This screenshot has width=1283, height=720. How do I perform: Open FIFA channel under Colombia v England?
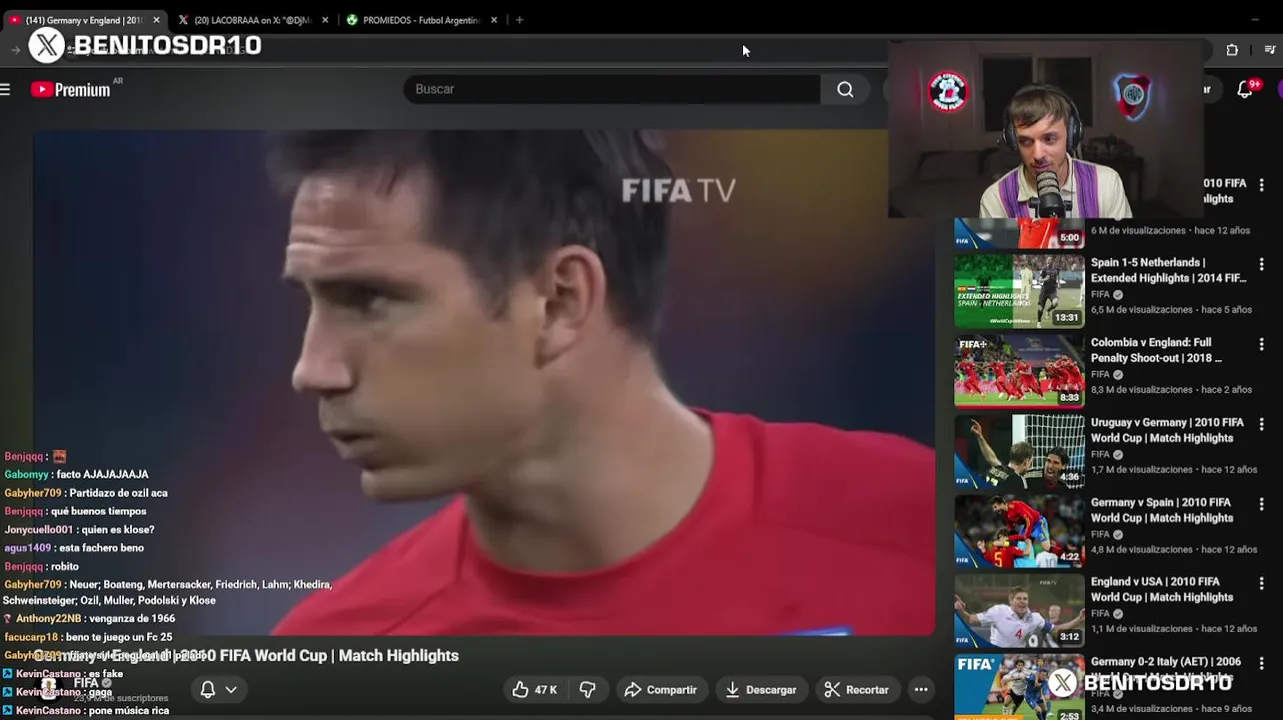[x=1100, y=375]
